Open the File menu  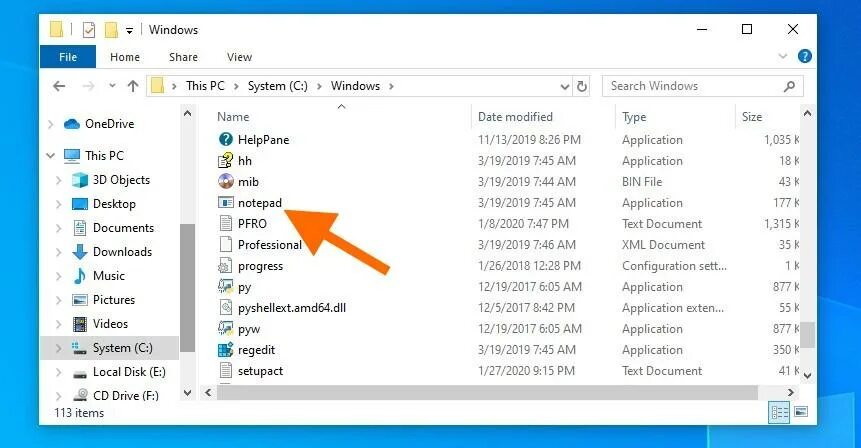pyautogui.click(x=68, y=57)
